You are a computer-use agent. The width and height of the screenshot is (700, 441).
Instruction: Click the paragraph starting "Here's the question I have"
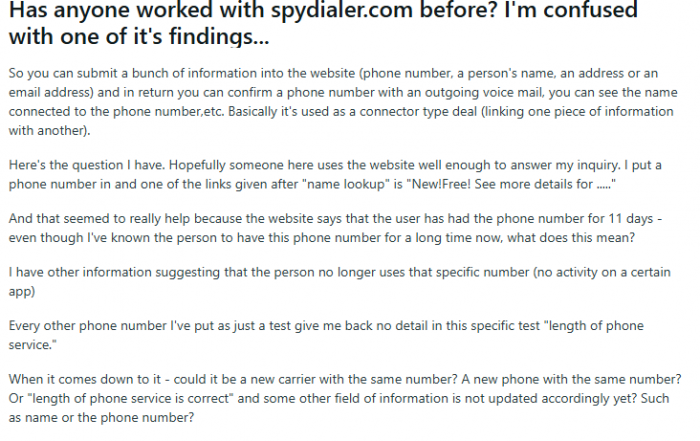coord(335,175)
